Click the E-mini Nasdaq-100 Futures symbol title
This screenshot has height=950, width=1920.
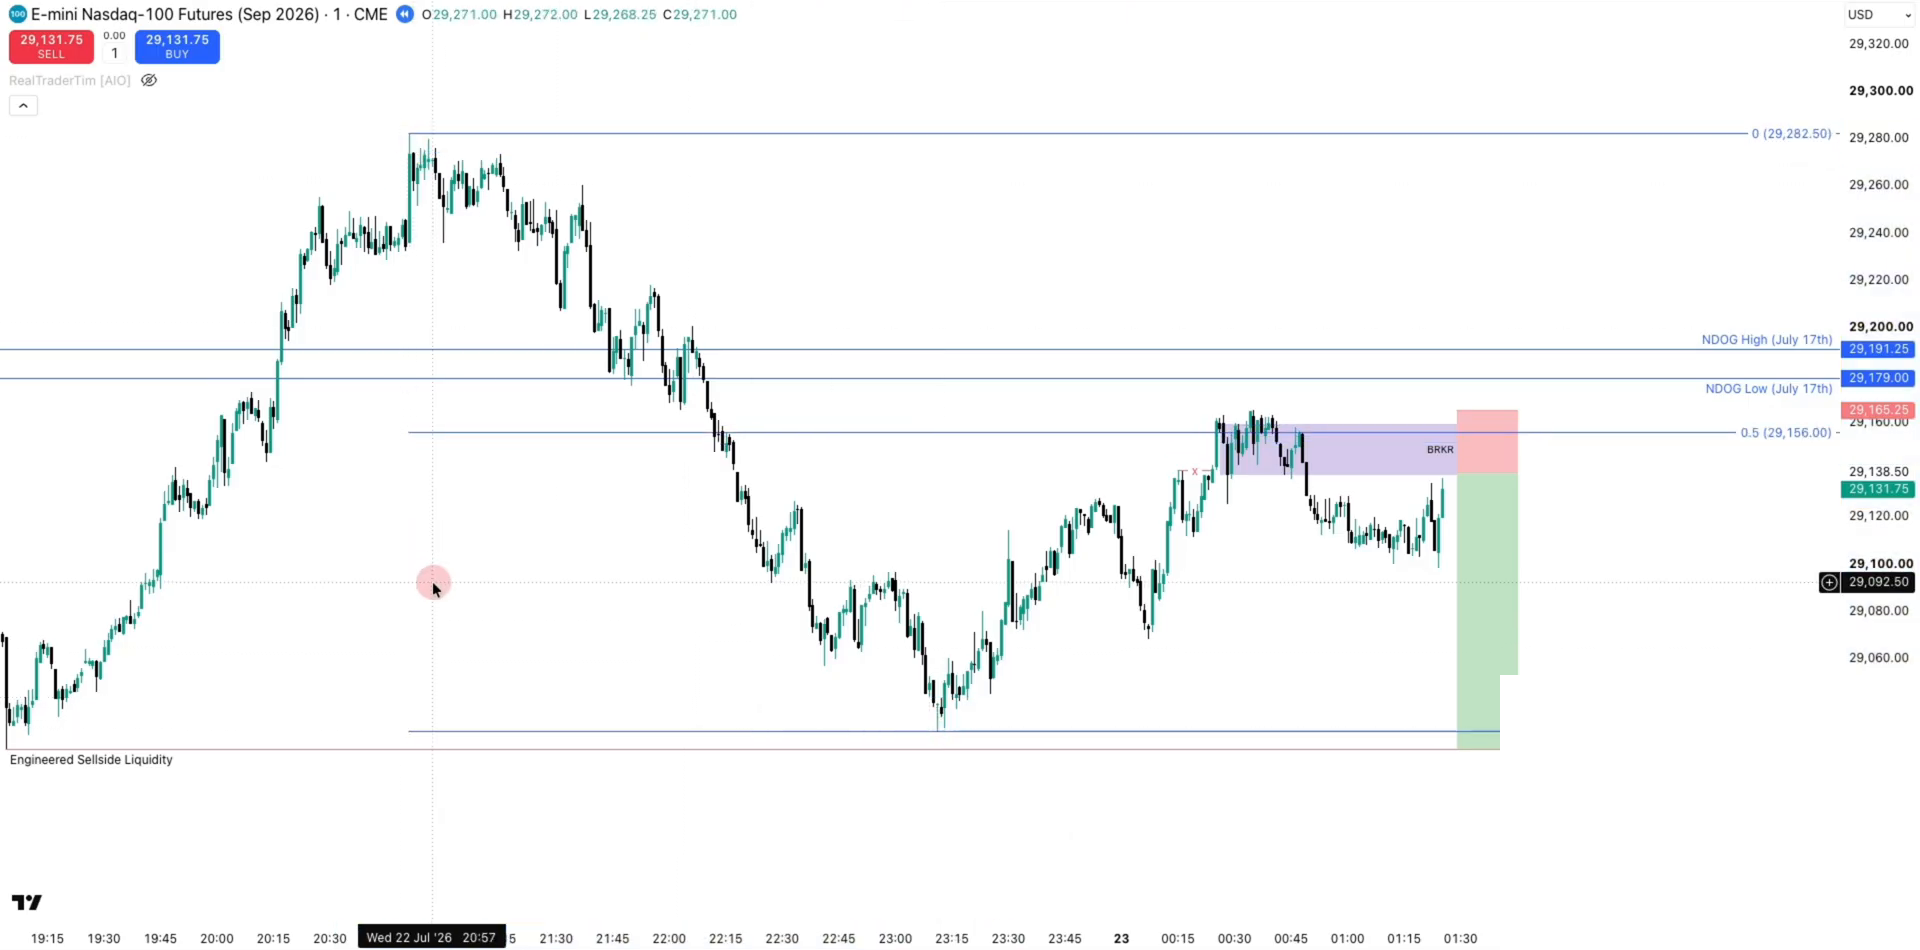pos(176,14)
